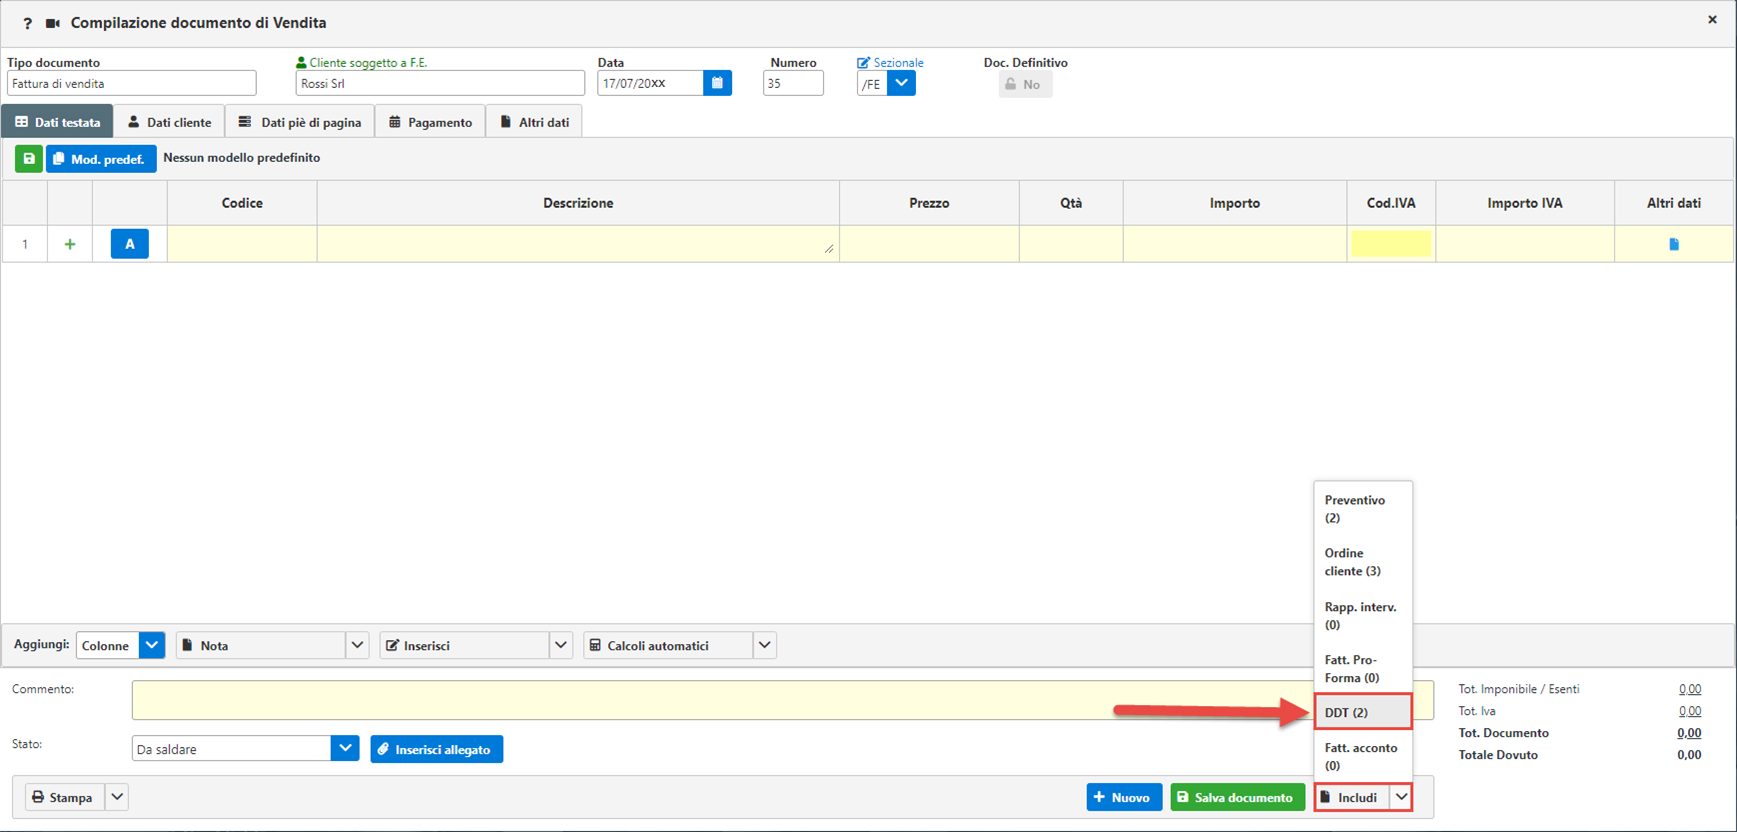Open the calendar date picker

[x=717, y=83]
